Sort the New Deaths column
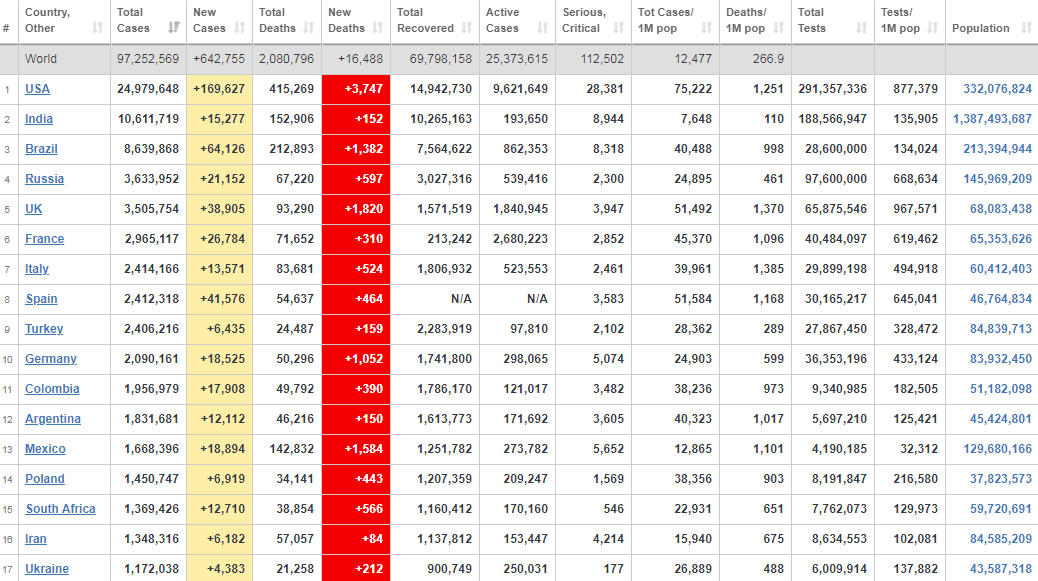This screenshot has height=581, width=1038. click(x=377, y=28)
